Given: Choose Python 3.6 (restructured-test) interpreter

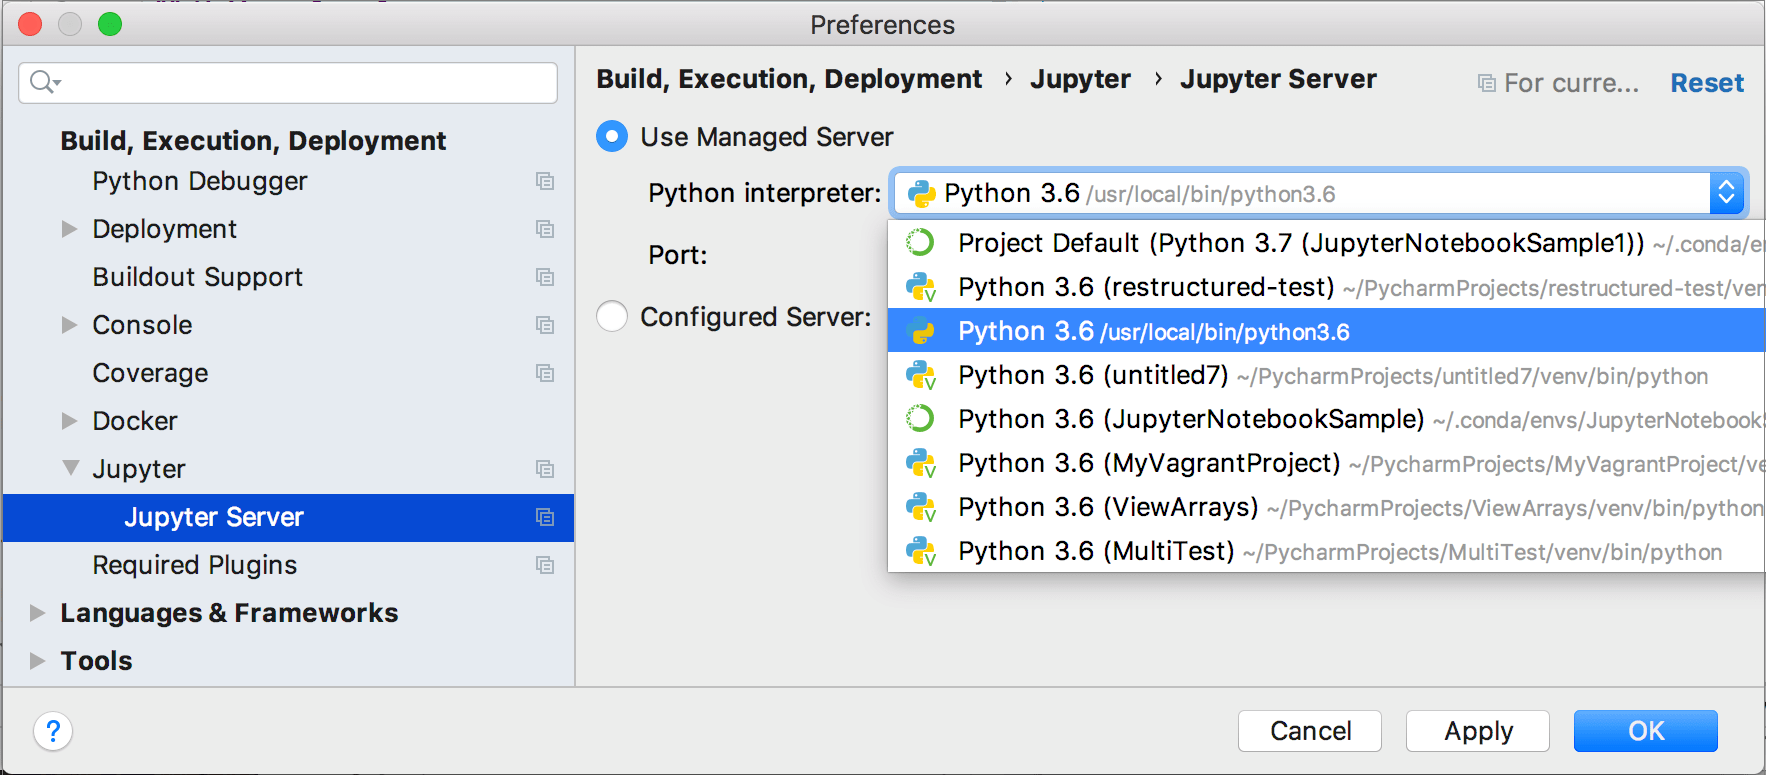Looking at the screenshot, I should click(x=1326, y=287).
